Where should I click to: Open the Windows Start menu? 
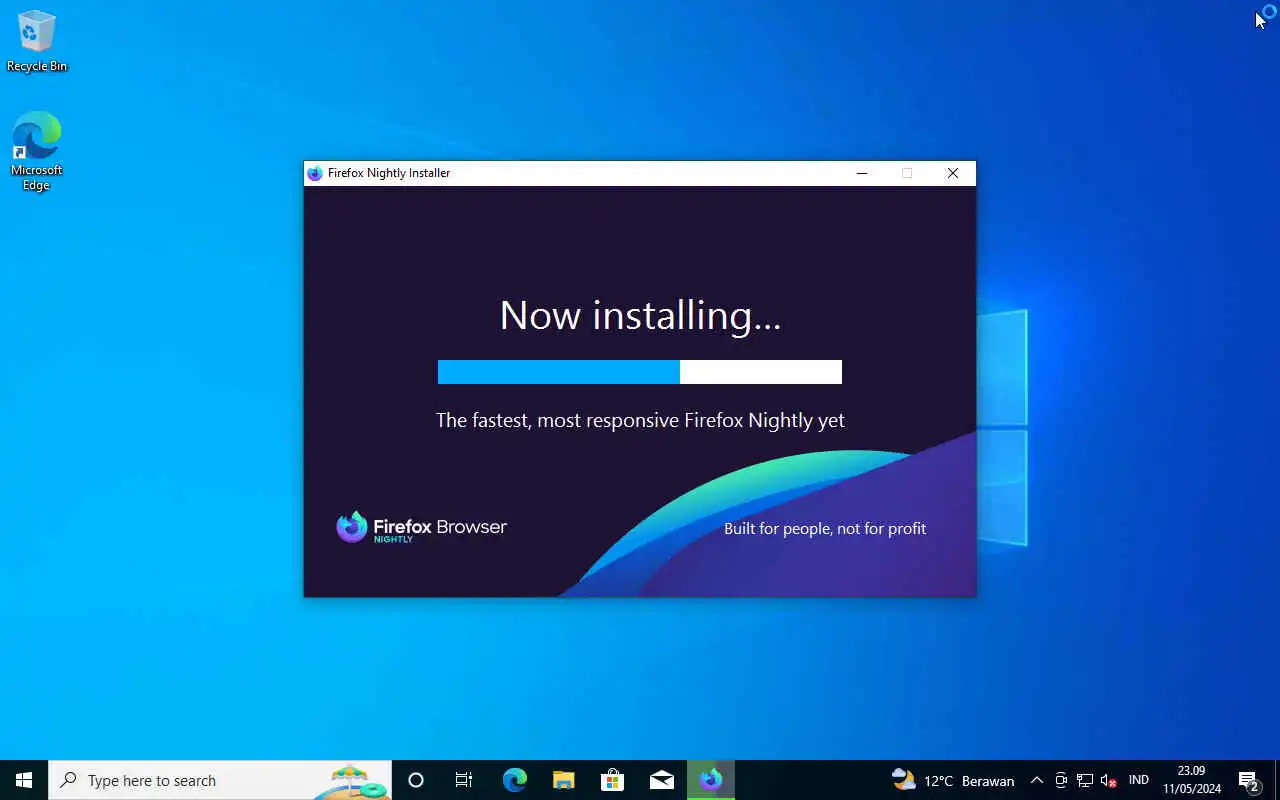pos(24,780)
